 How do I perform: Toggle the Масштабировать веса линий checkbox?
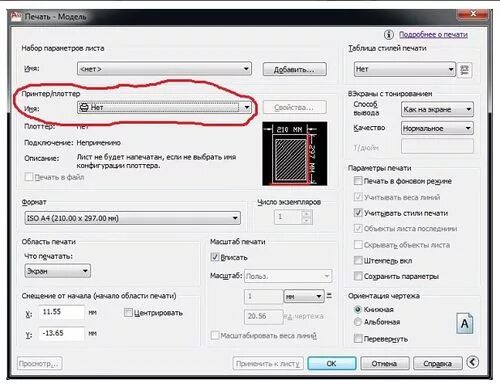[x=215, y=335]
